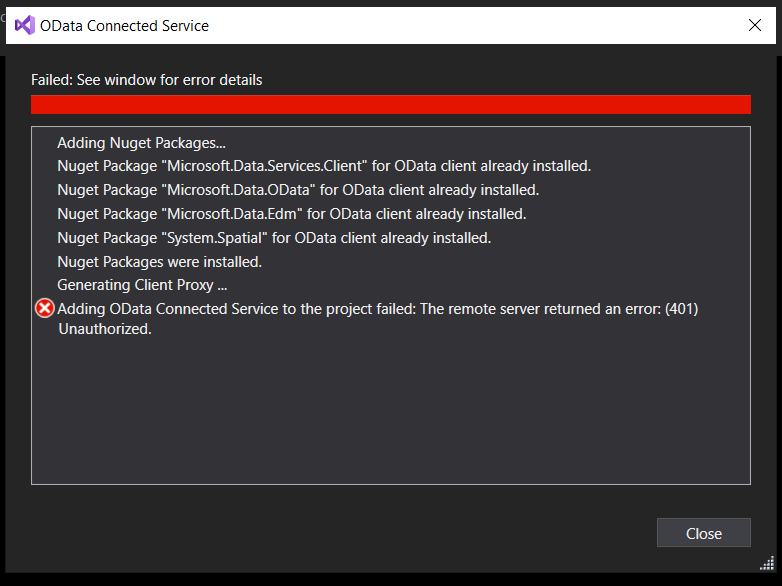Screen dimensions: 782x586
Task: Click the resize grip in the corner
Action: [767, 563]
